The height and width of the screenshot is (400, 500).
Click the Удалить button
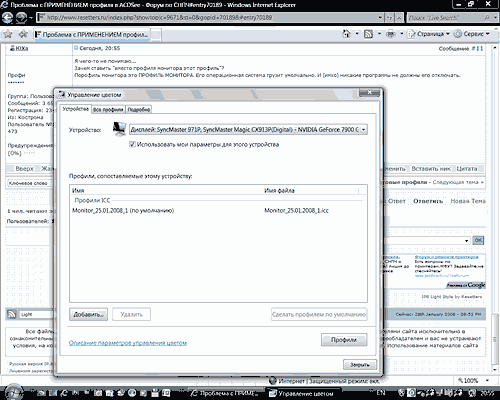coord(131,314)
